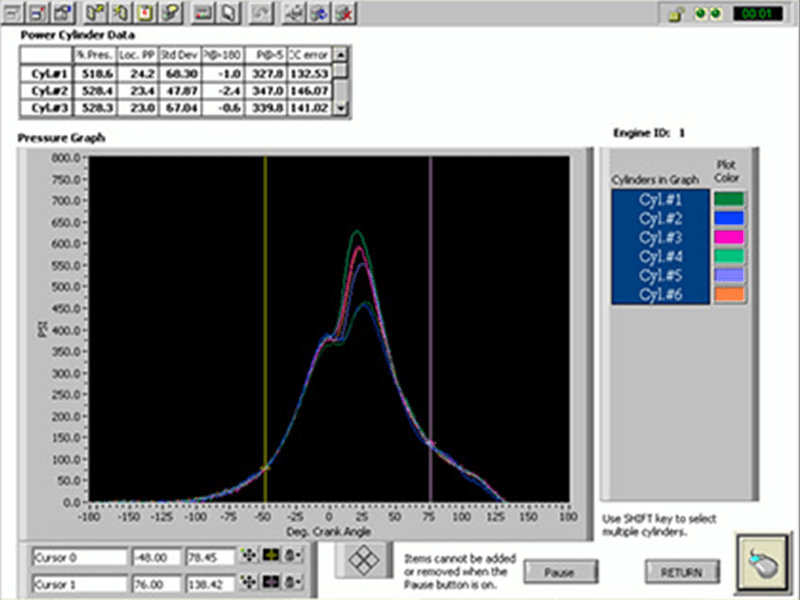Click the 00:01 timer display
Screen dimensions: 800x600
758,14
